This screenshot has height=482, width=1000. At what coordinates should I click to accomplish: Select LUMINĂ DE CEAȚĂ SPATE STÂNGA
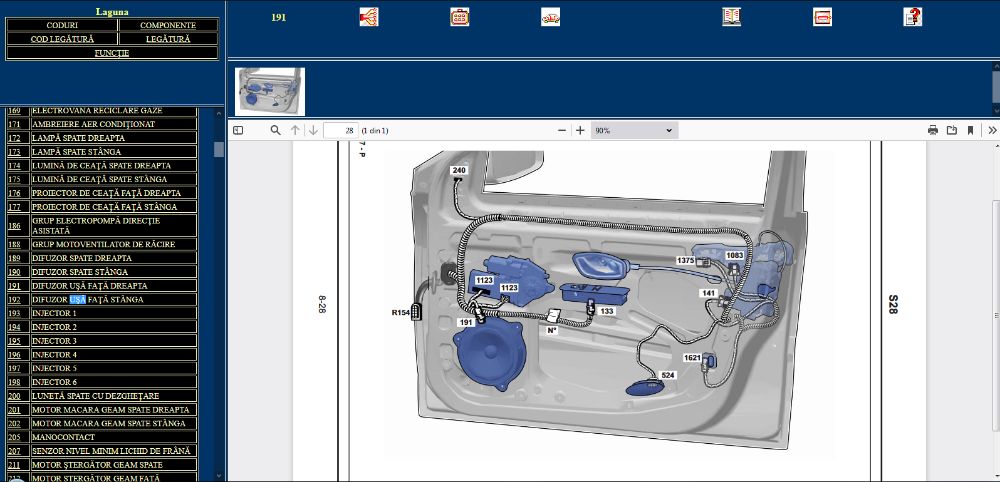point(114,179)
